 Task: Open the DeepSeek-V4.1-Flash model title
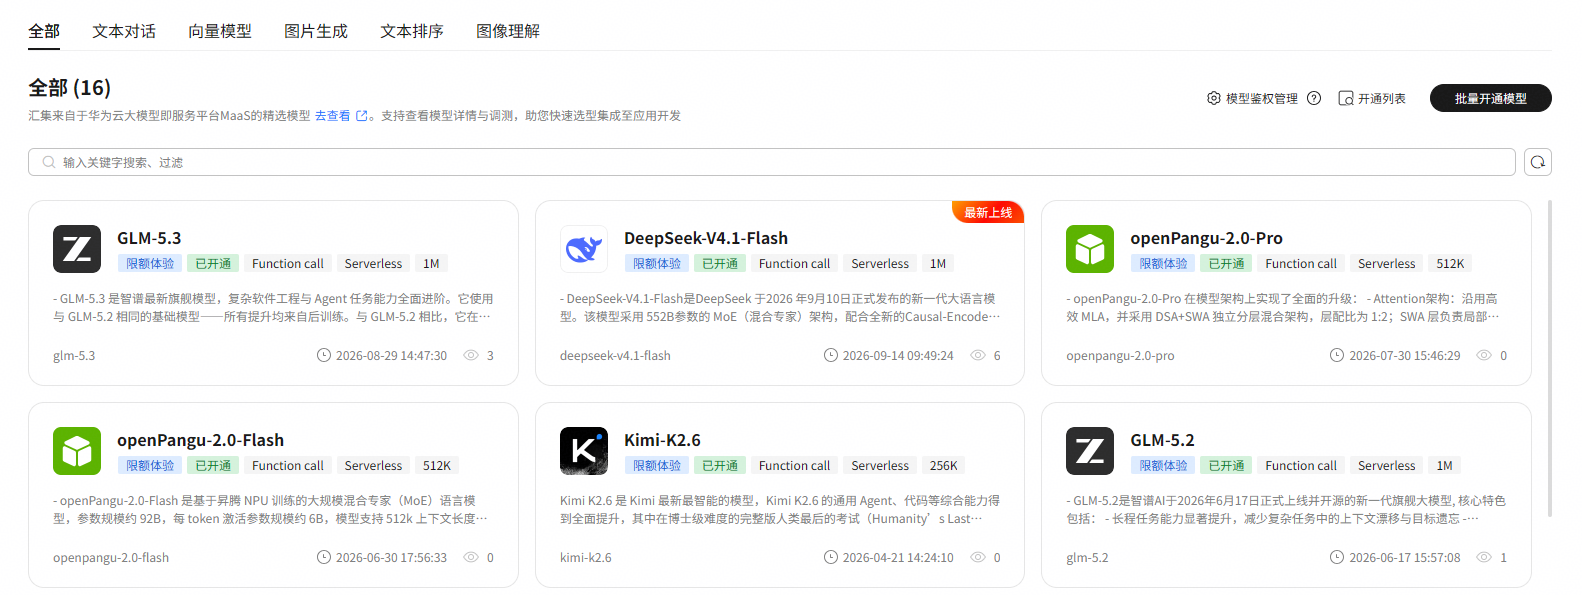click(706, 238)
